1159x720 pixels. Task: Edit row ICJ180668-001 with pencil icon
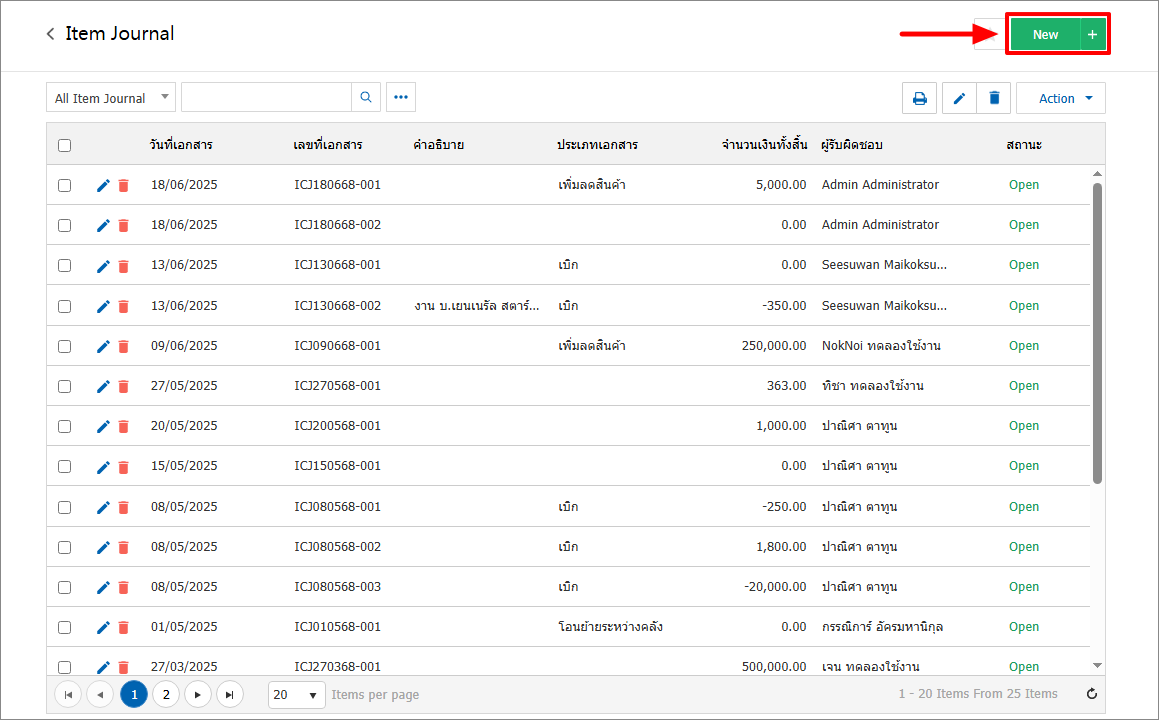pos(103,185)
